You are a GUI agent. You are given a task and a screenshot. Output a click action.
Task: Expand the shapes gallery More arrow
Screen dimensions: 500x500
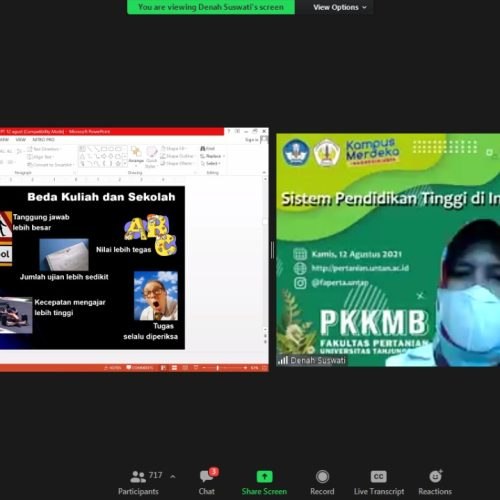pyautogui.click(x=125, y=164)
